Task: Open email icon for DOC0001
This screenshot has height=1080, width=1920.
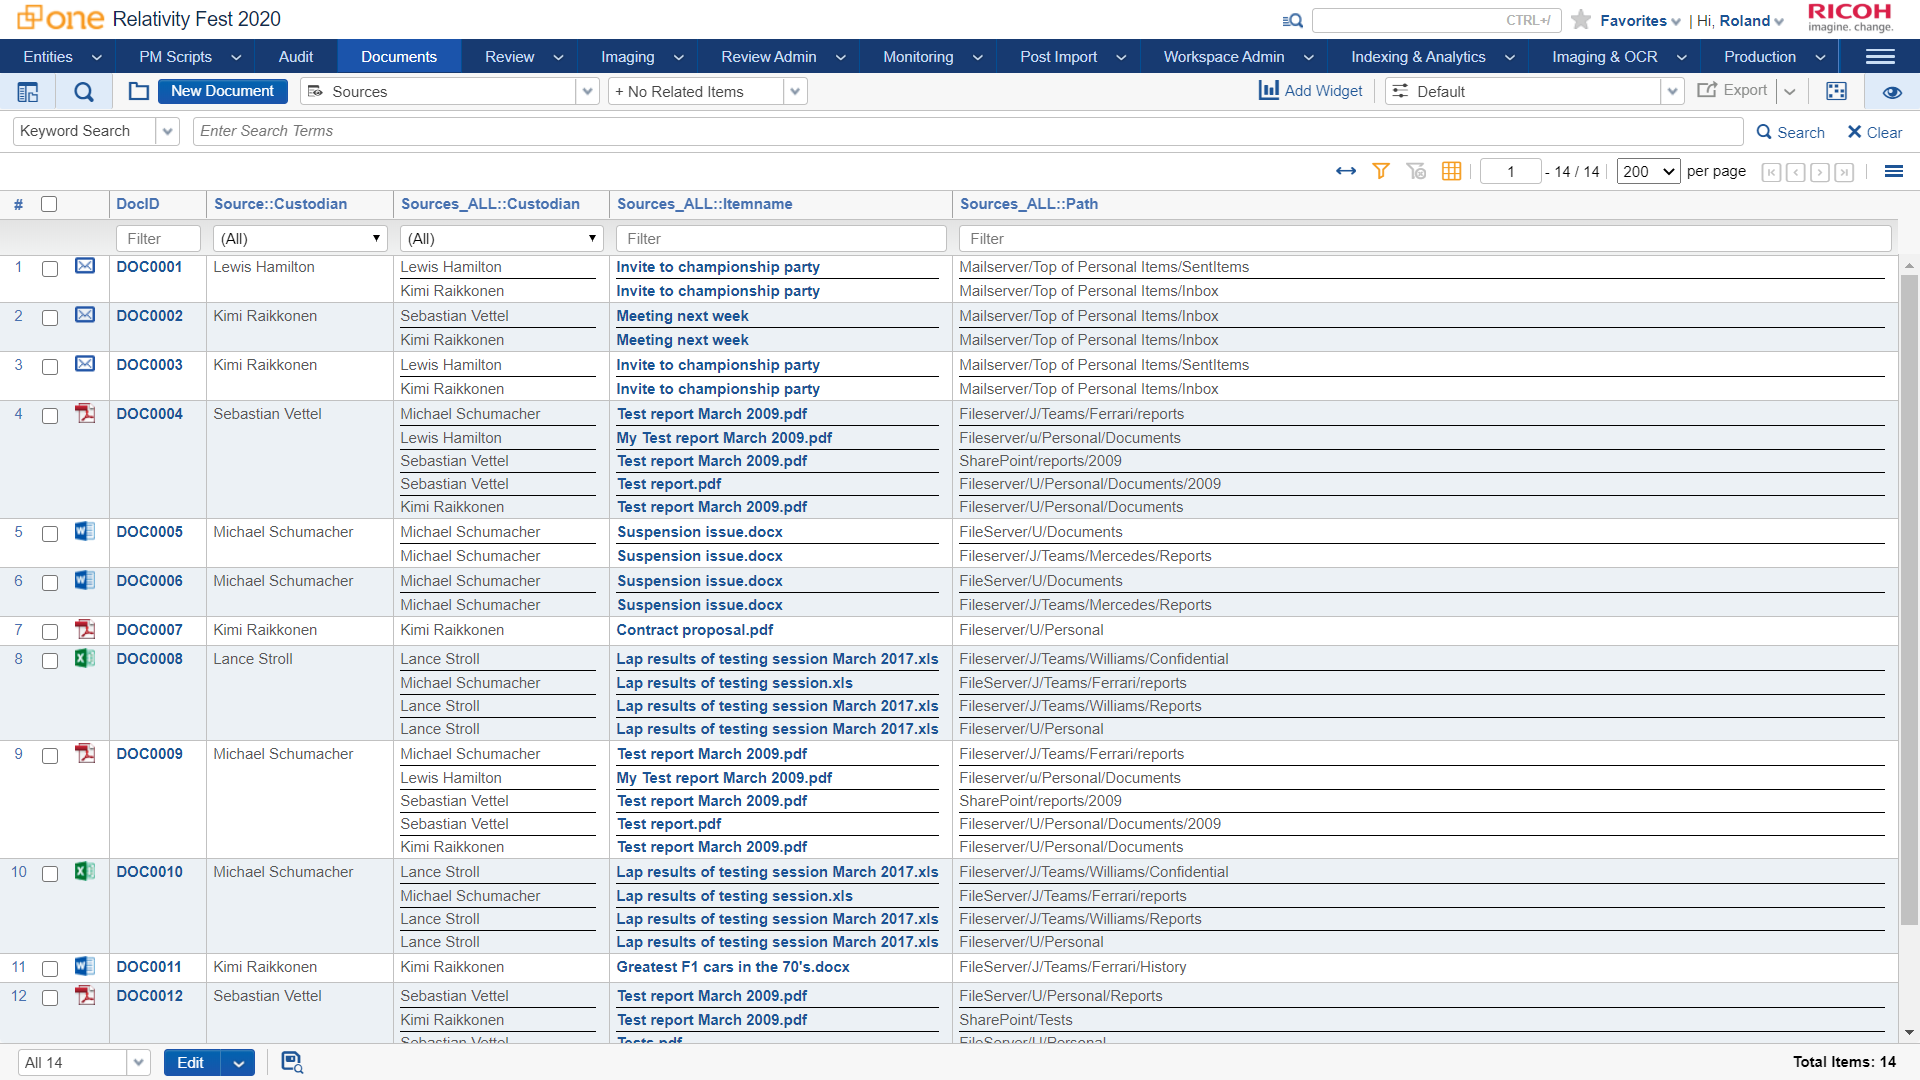Action: [85, 266]
